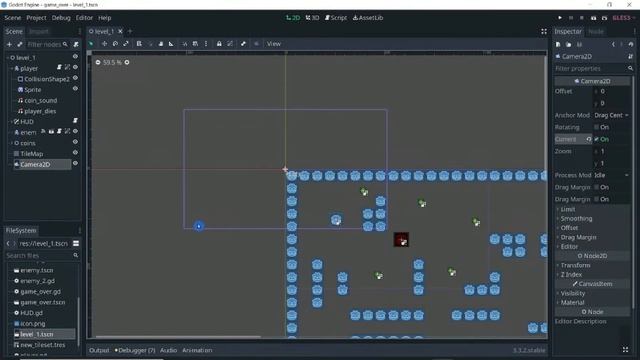Switch to the Node tab
The image size is (640, 360).
(x=596, y=31)
